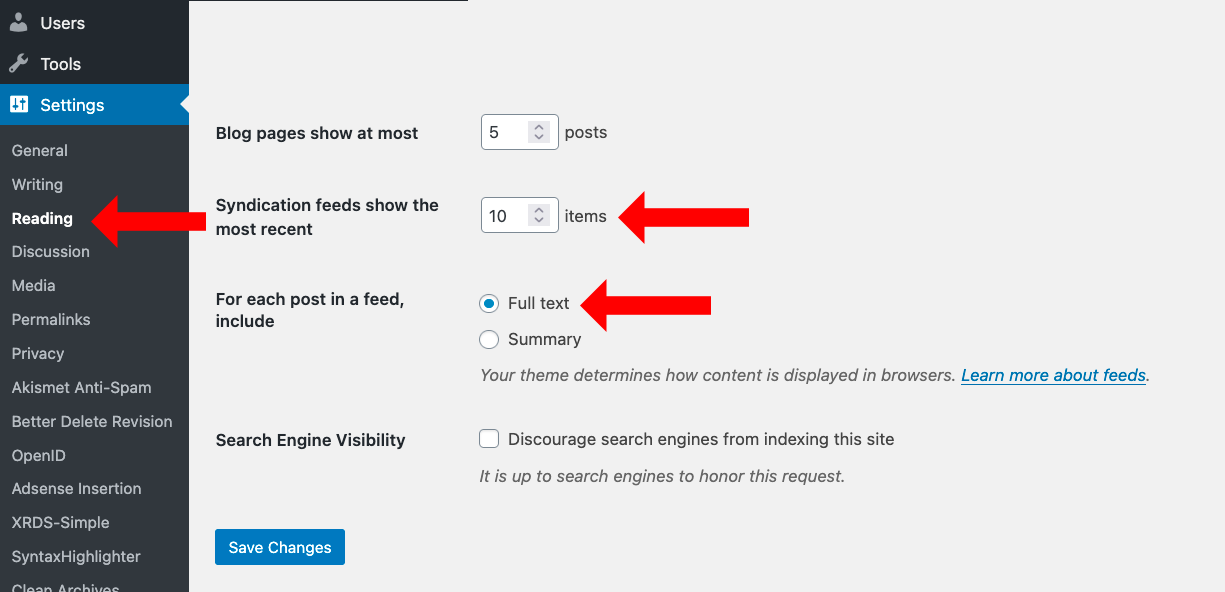Image resolution: width=1225 pixels, height=592 pixels.
Task: Click the blog pages number input field
Action: tap(505, 132)
